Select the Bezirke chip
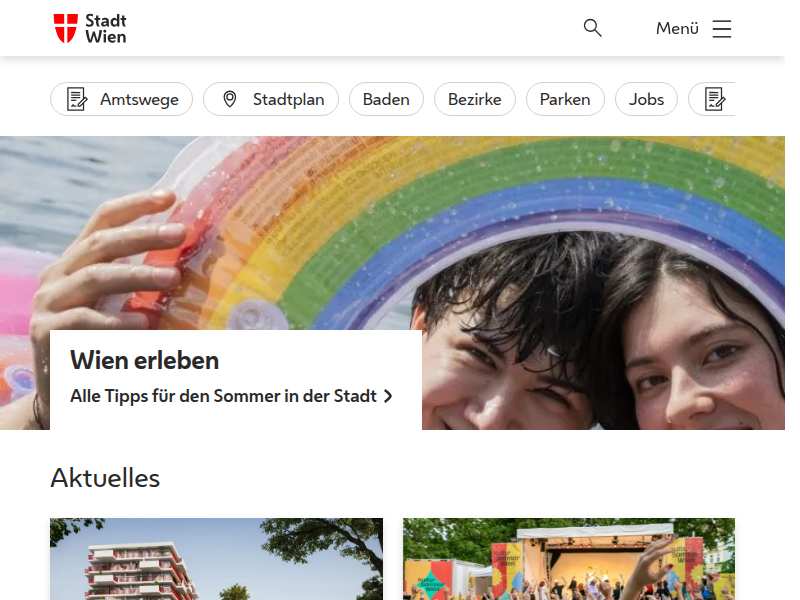 coord(474,99)
